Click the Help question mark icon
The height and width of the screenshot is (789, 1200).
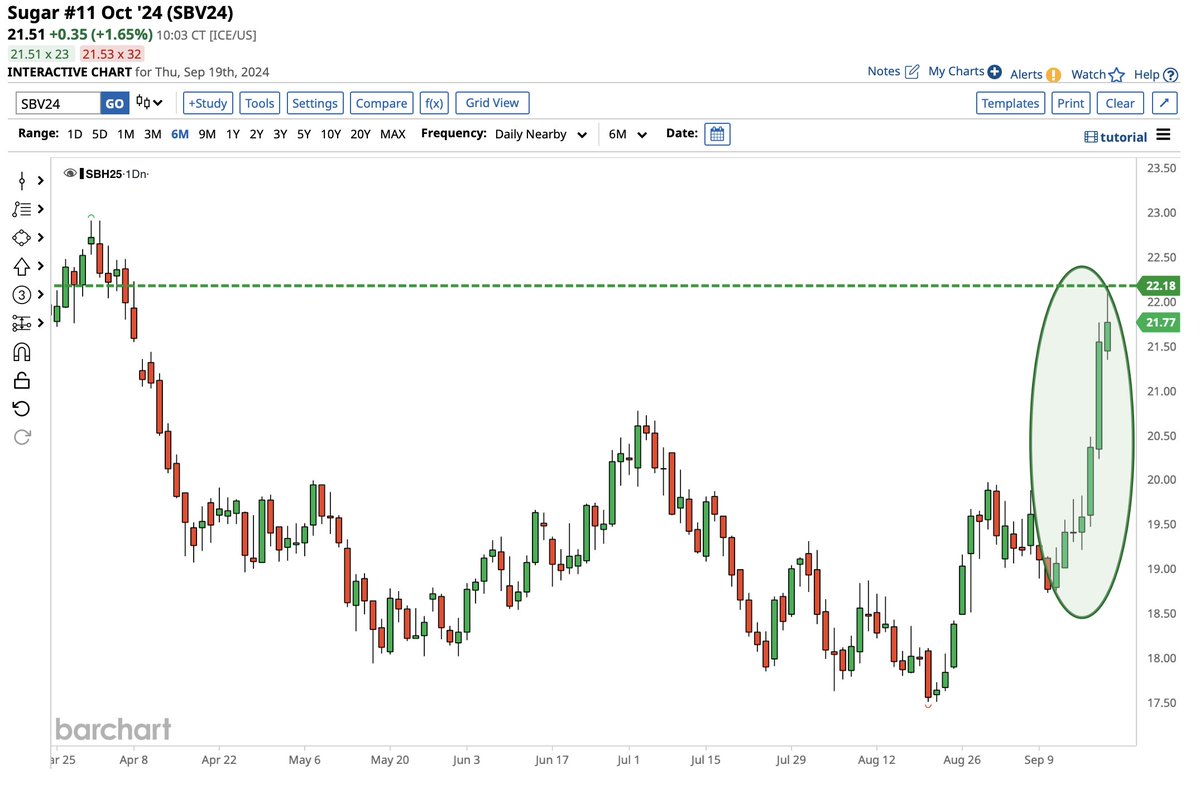[x=1170, y=74]
